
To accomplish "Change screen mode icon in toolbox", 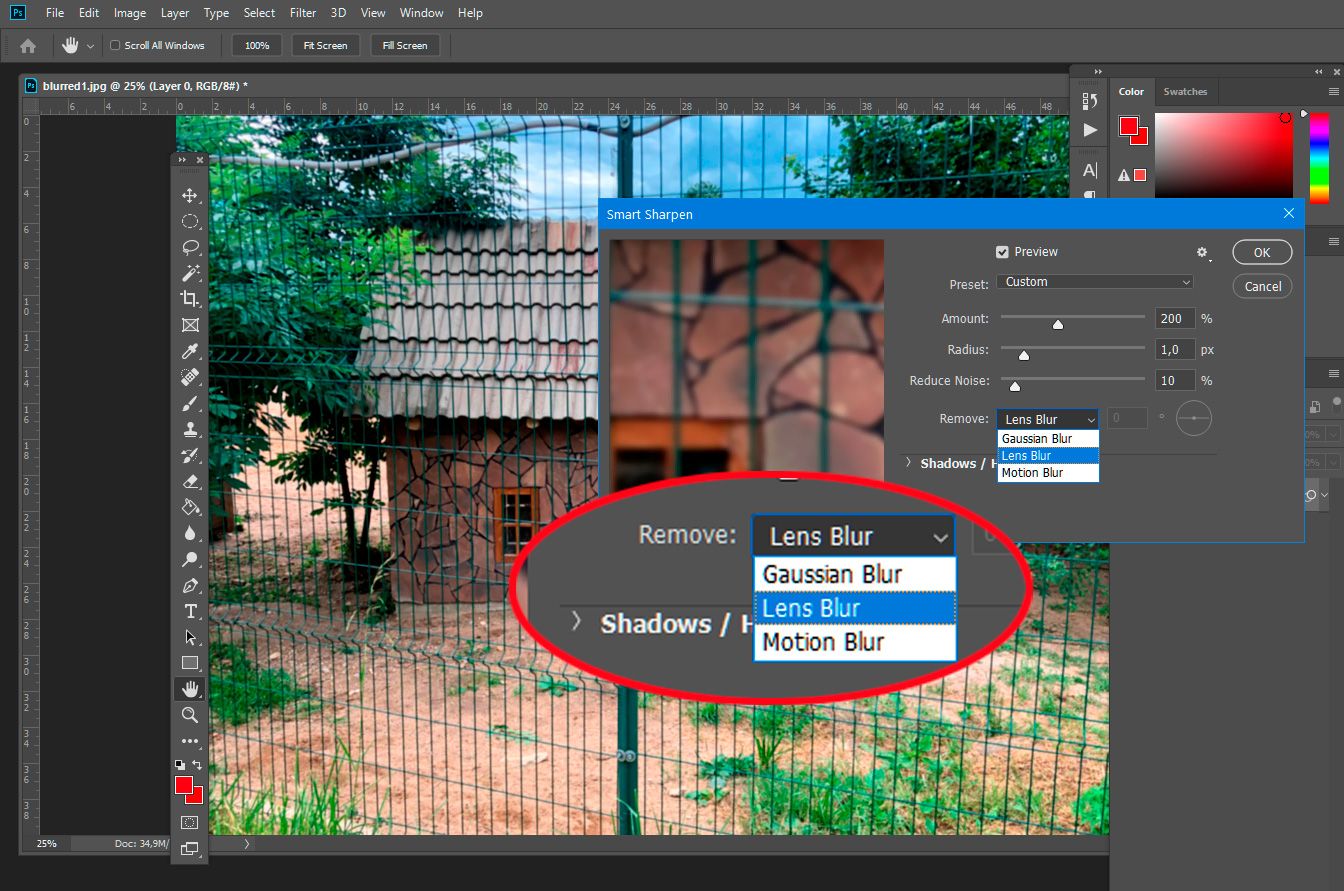I will [x=190, y=849].
